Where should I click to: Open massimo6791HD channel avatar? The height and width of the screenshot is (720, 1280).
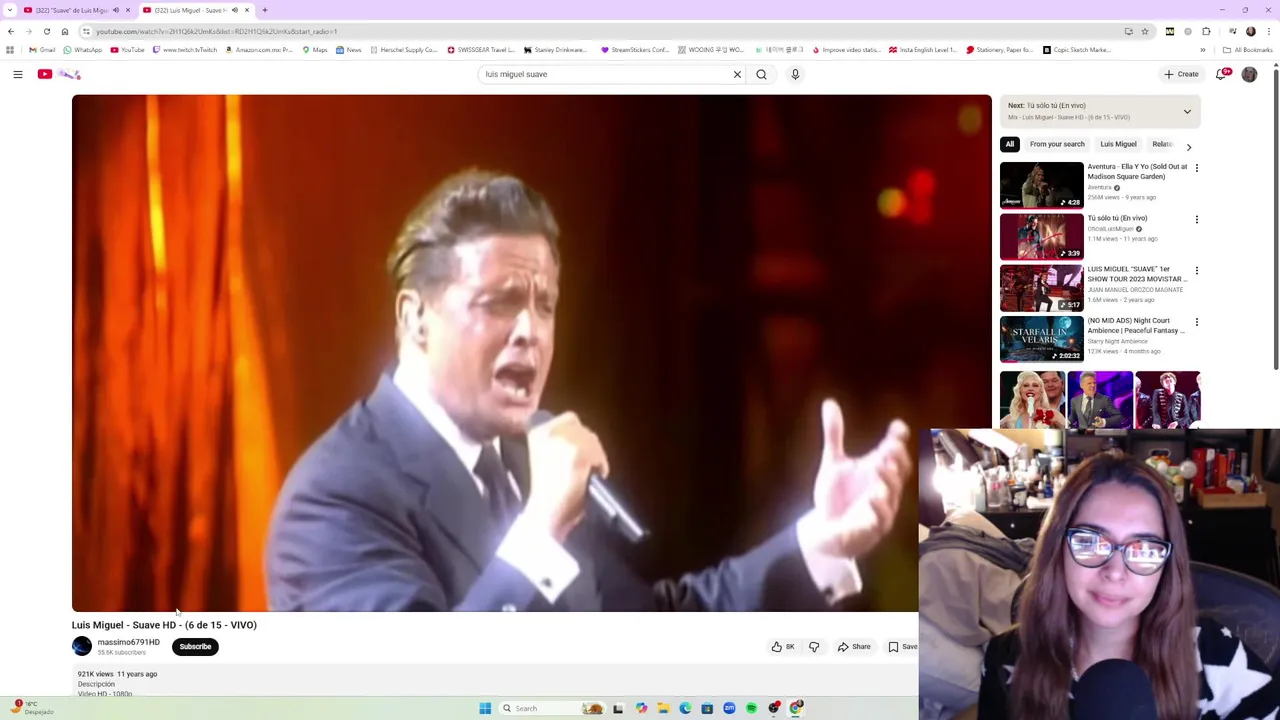(82, 647)
